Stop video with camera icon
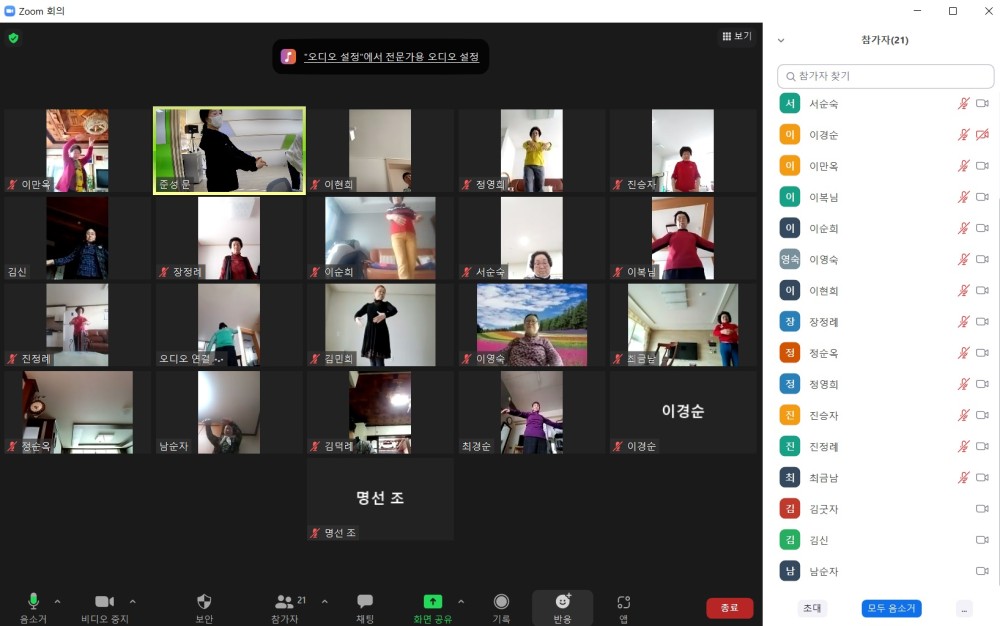Viewport: 1000px width, 626px height. click(x=105, y=601)
